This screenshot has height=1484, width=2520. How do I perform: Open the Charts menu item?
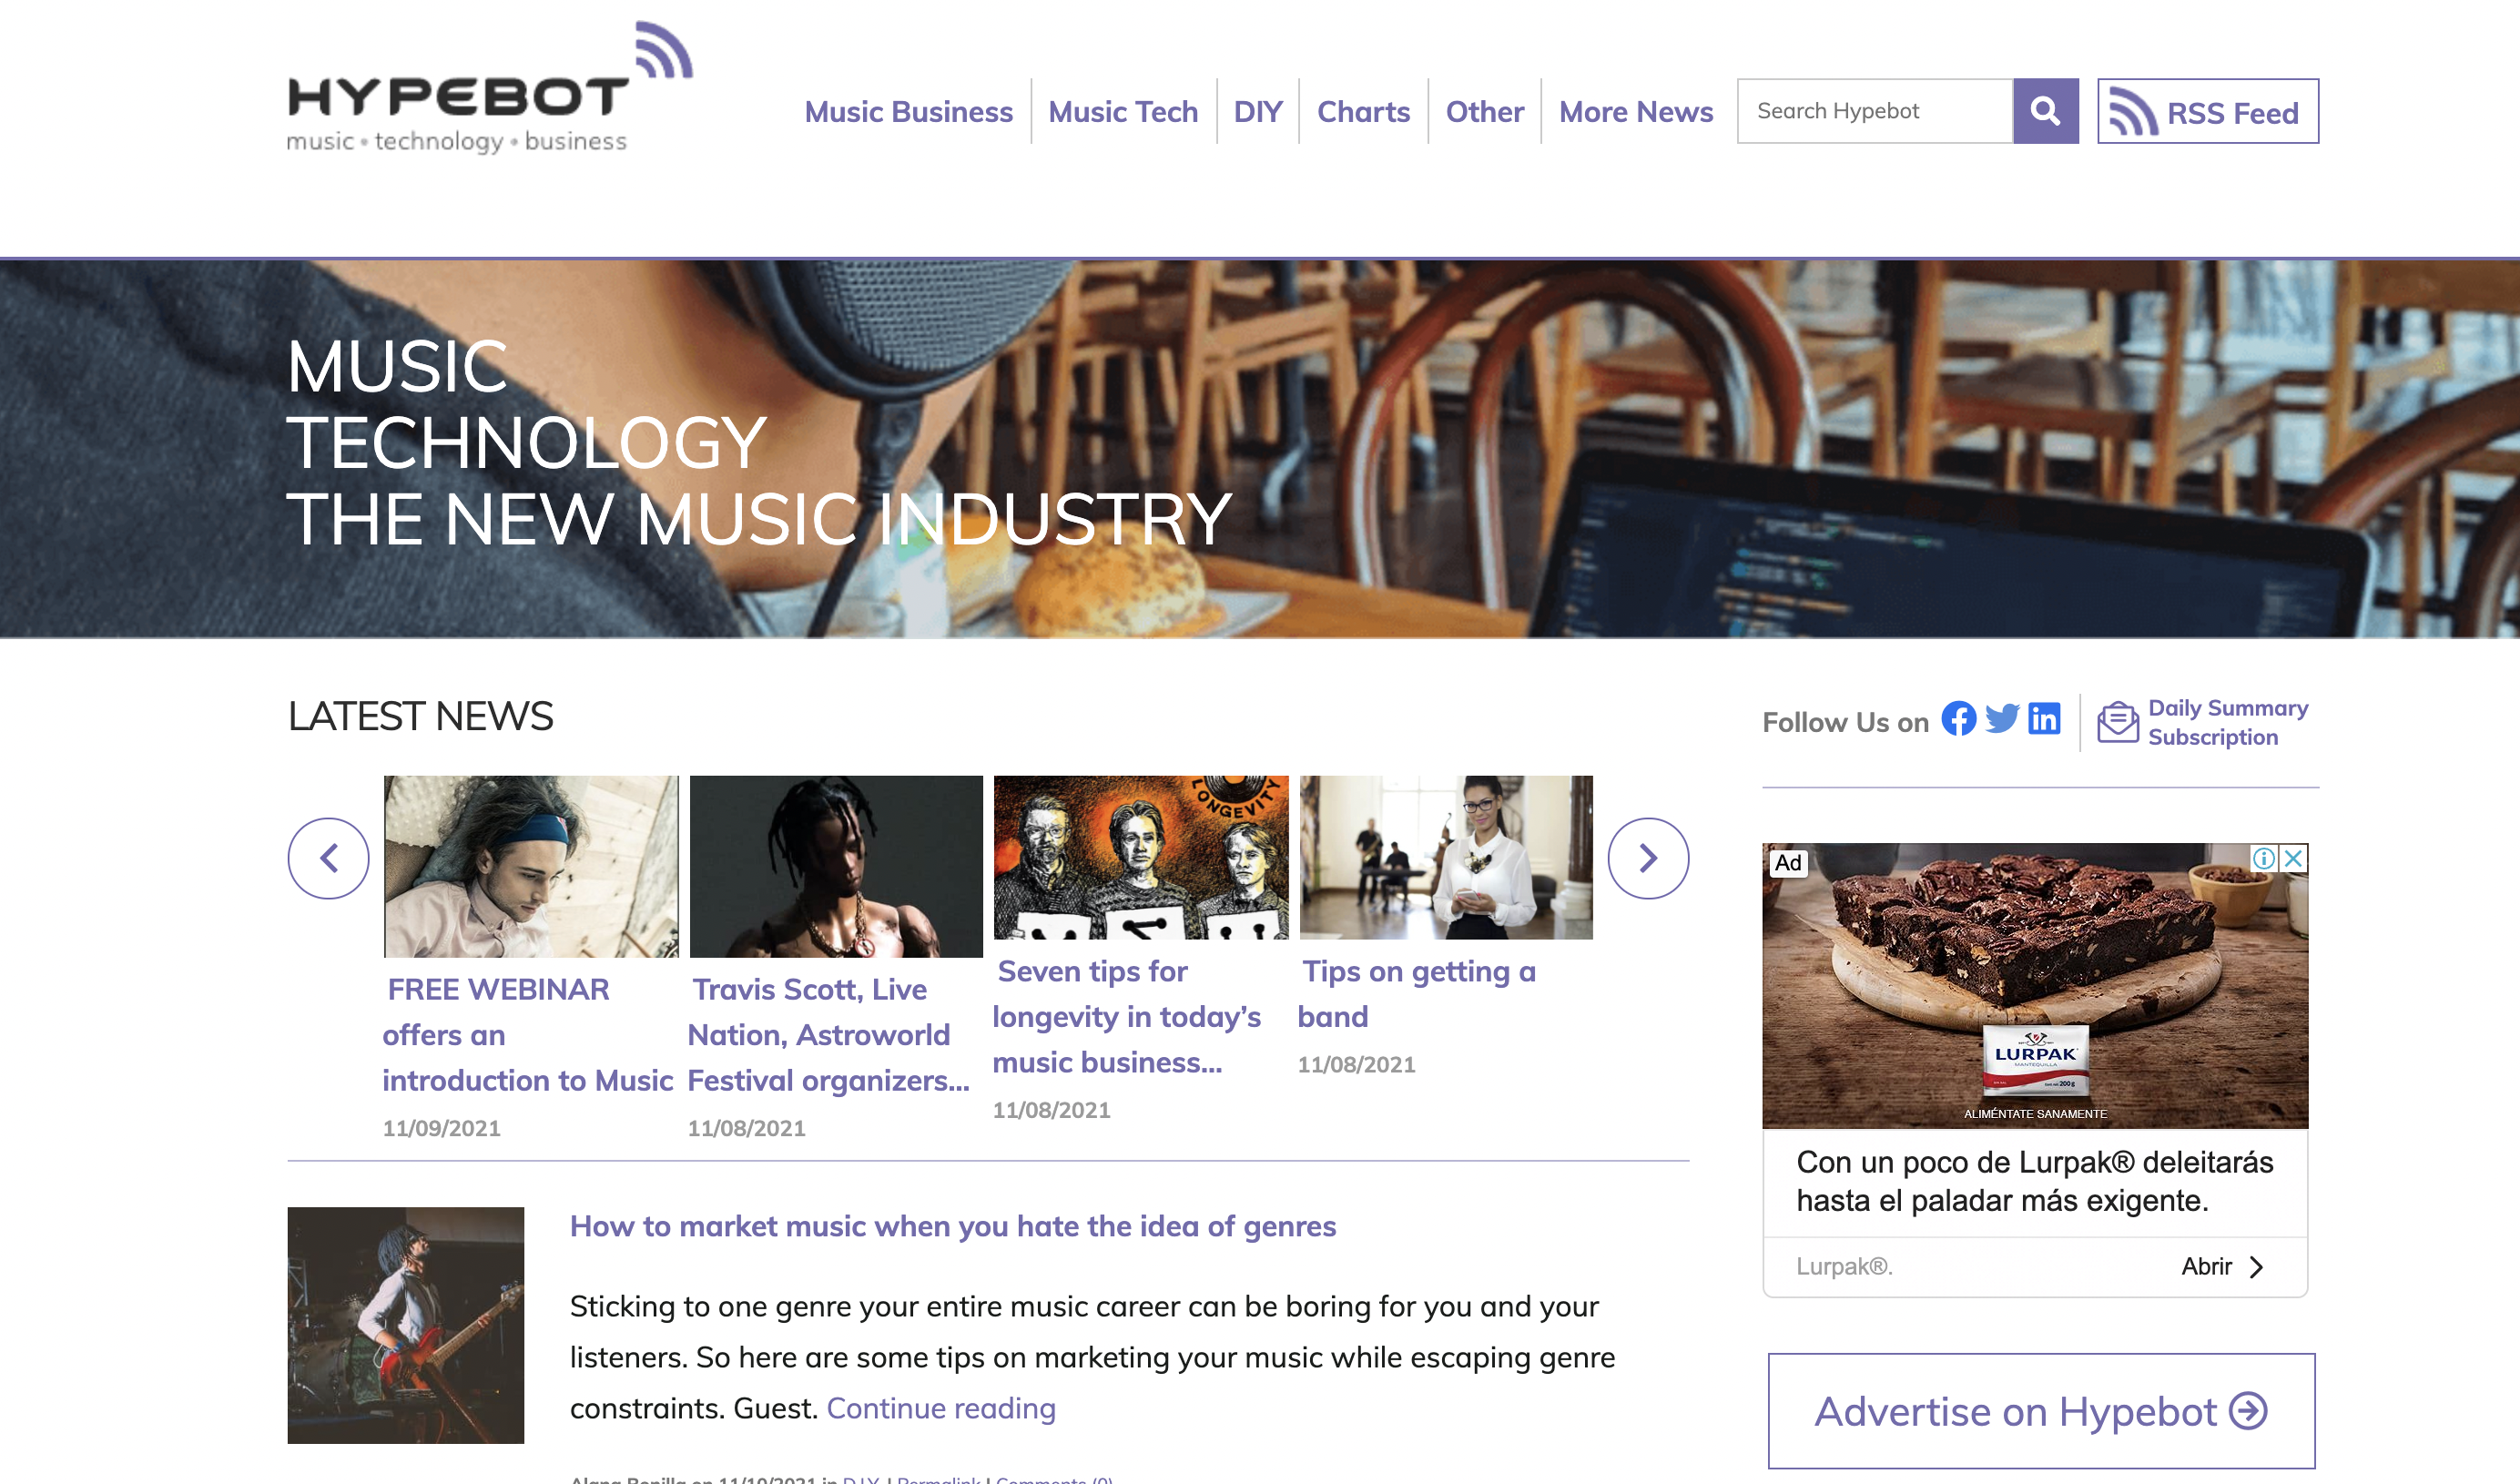pos(1363,111)
